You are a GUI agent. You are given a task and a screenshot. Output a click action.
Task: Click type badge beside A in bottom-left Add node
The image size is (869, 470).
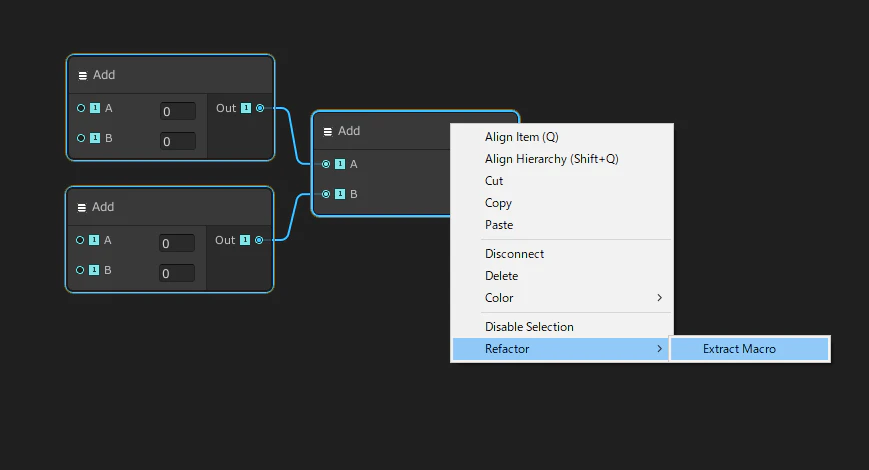pyautogui.click(x=94, y=240)
